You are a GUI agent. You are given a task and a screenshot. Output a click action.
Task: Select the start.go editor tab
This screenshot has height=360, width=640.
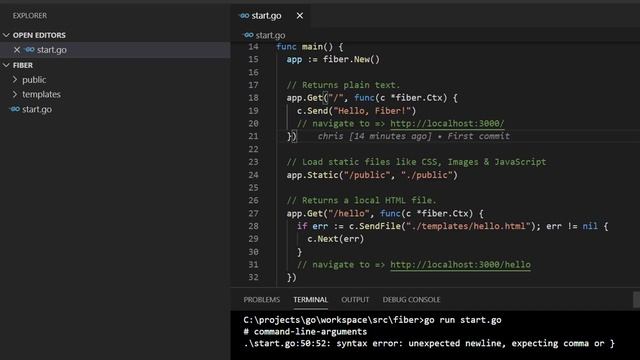coord(271,16)
